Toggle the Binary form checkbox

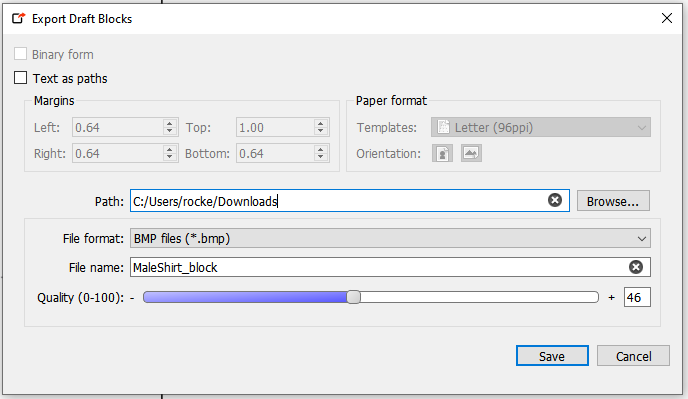click(20, 54)
